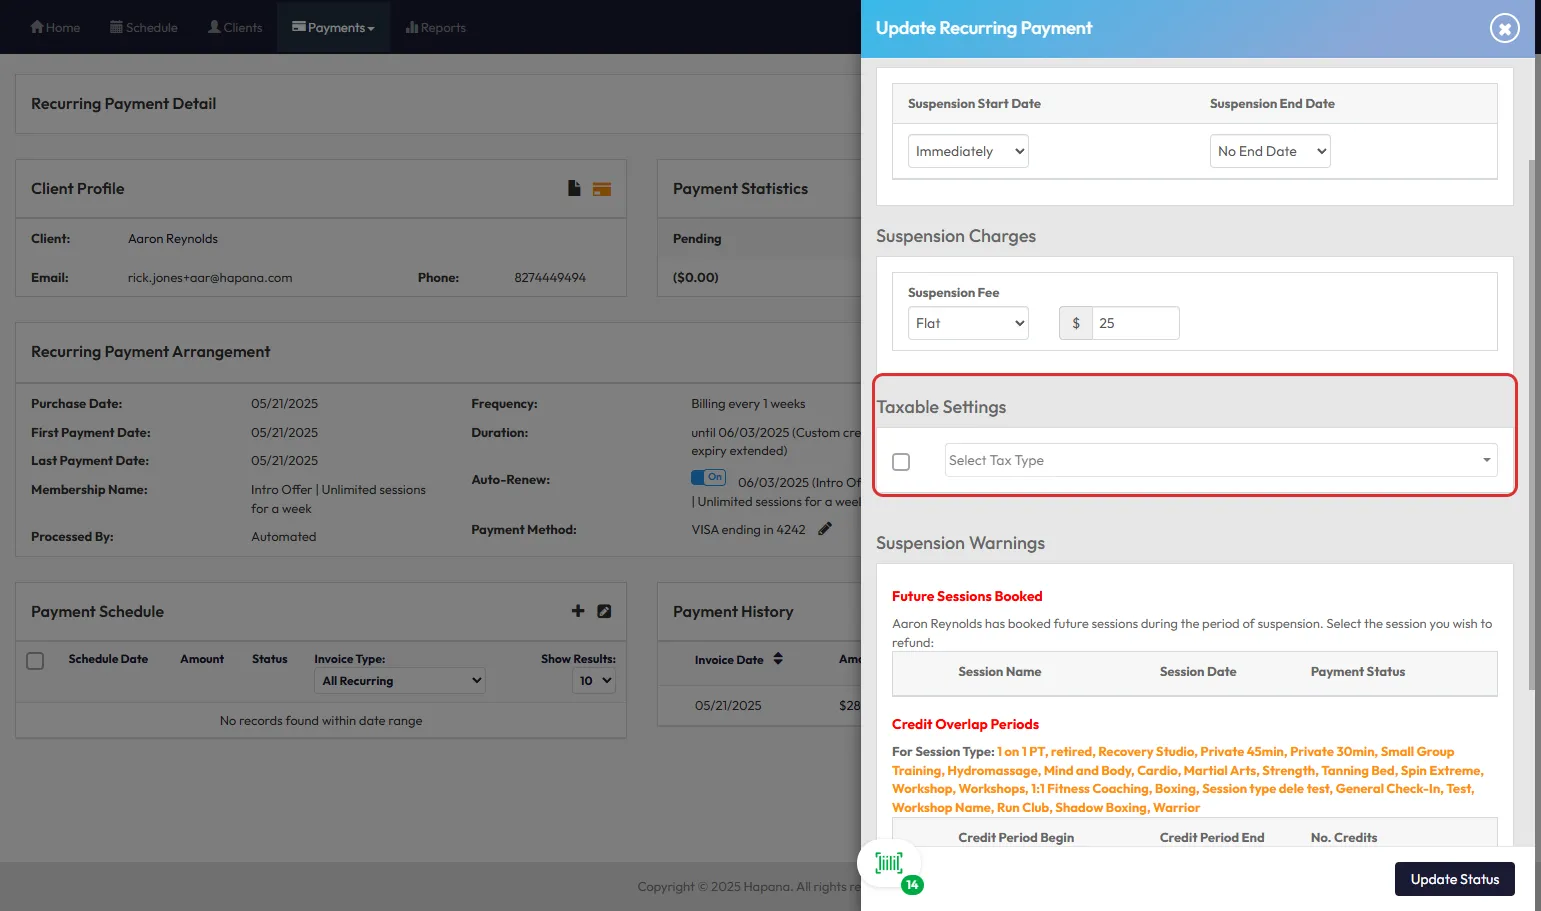Go to the Reports tab

click(435, 27)
